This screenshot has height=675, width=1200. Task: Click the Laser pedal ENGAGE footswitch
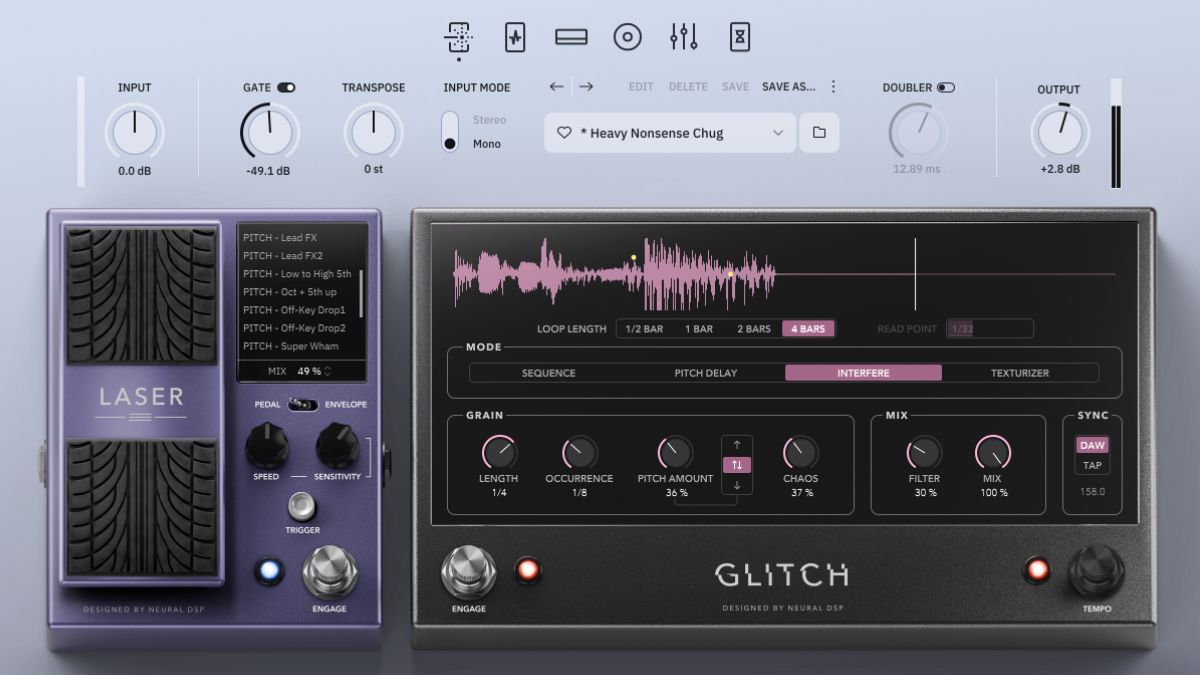tap(330, 572)
